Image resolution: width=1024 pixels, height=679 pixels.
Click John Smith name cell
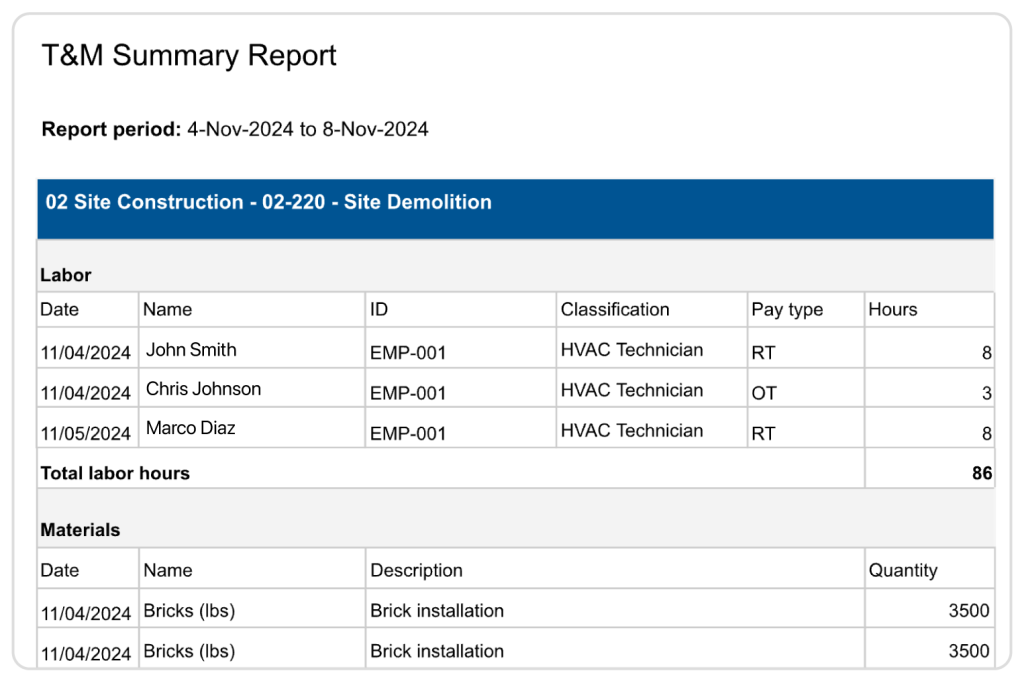tap(191, 350)
